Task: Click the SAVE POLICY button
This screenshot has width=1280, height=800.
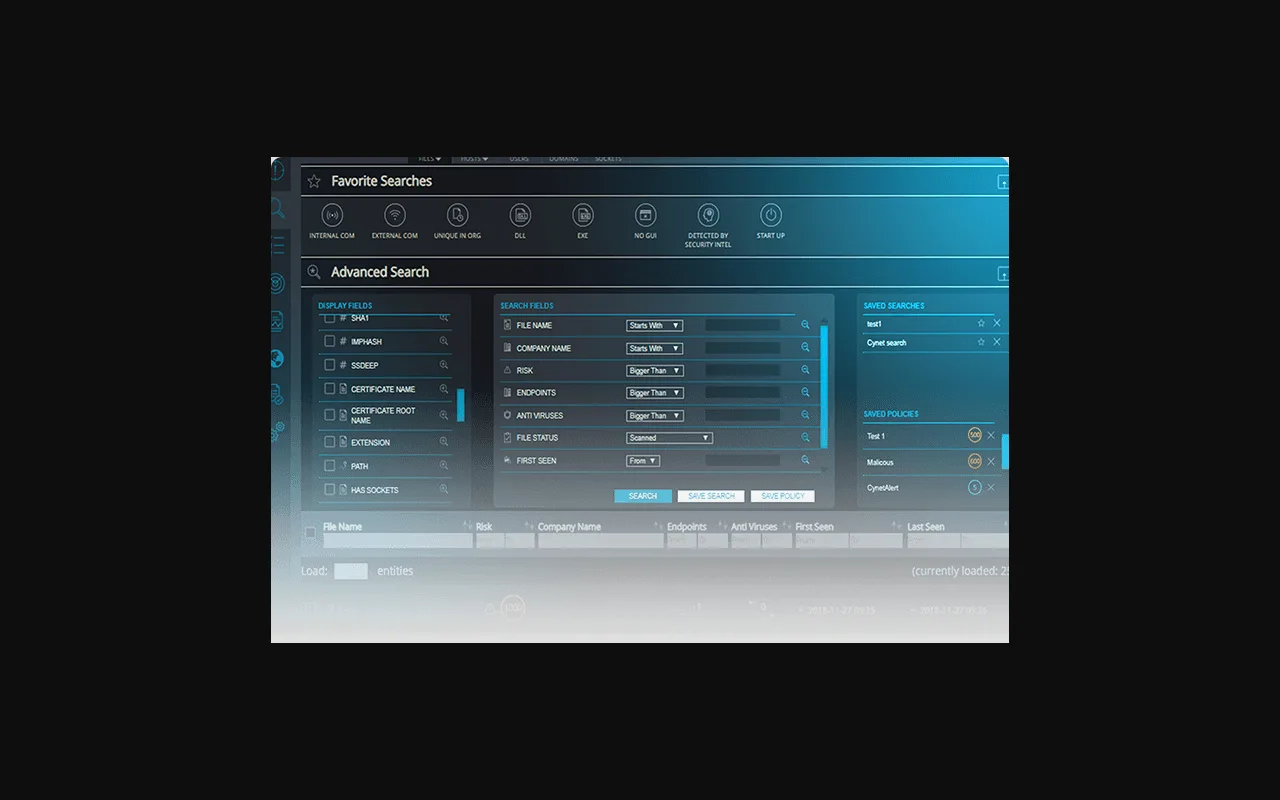Action: click(x=782, y=496)
